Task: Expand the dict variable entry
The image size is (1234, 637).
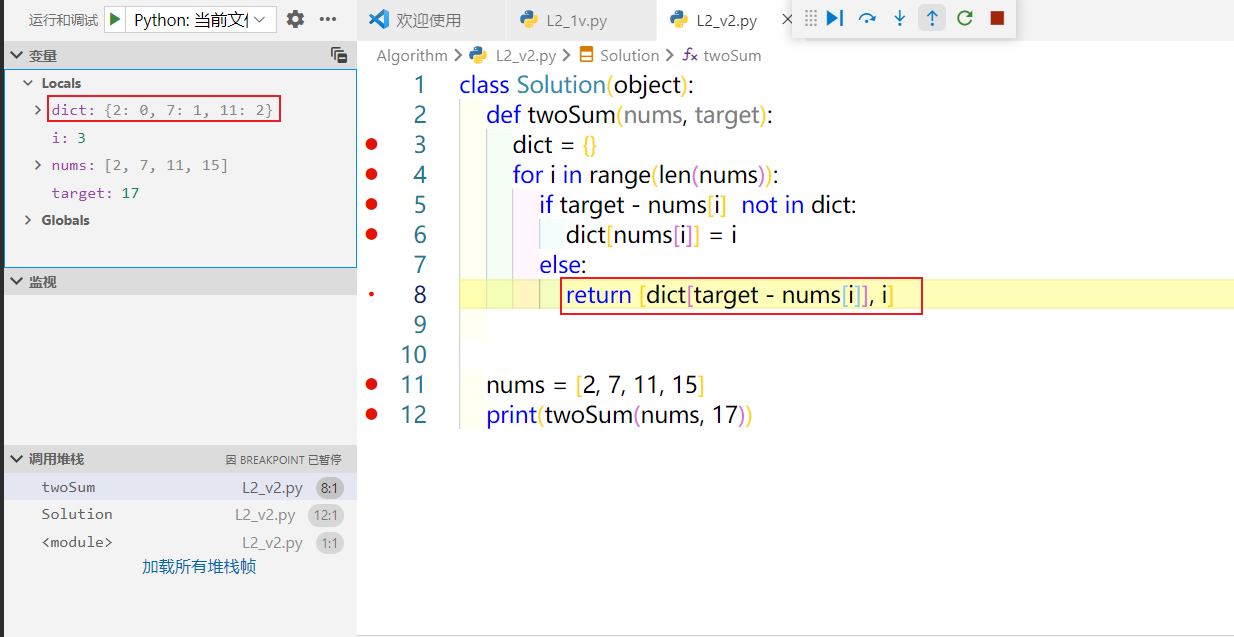Action: (38, 110)
